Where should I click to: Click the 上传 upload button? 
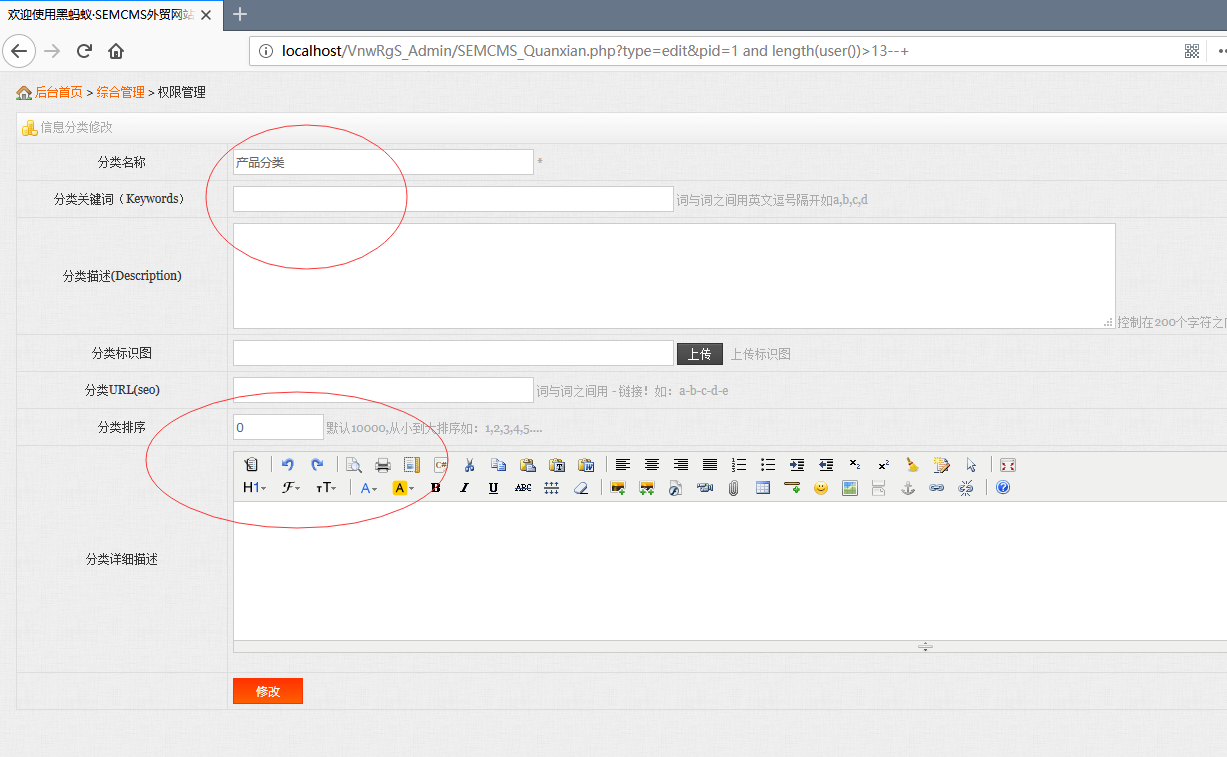click(x=700, y=354)
